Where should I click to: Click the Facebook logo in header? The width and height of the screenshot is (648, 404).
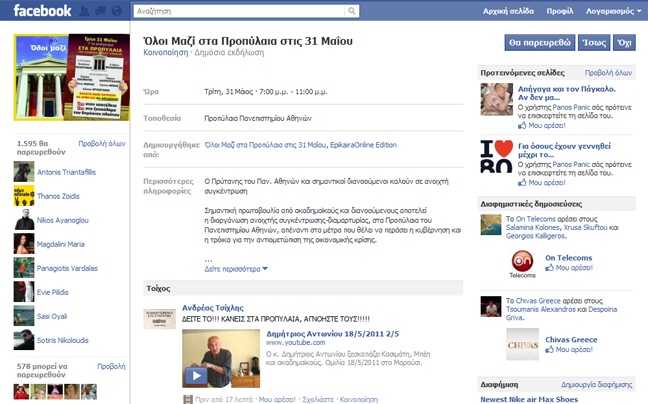(42, 11)
